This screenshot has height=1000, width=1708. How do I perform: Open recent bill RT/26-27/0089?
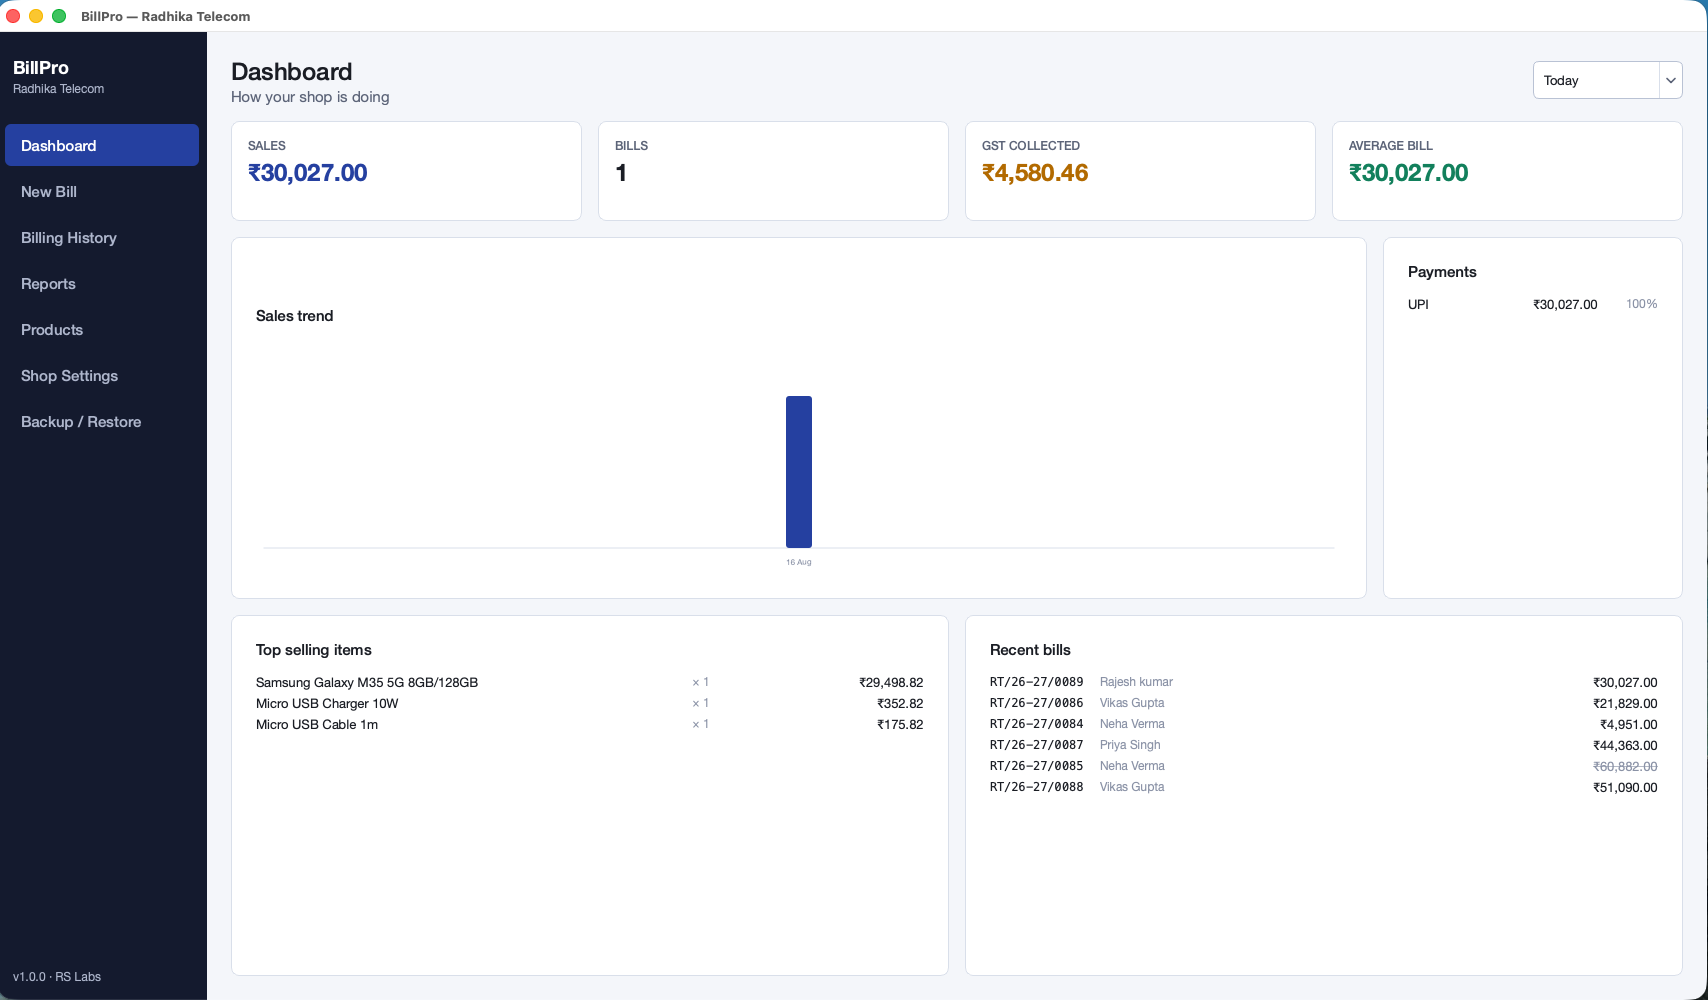click(1036, 682)
